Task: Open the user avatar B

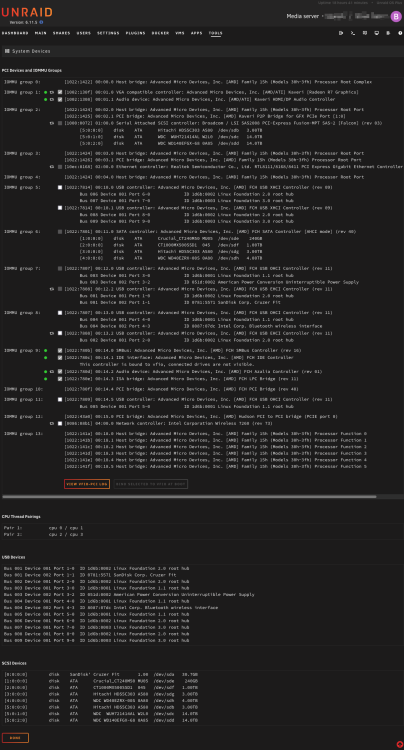Action: (x=396, y=16)
